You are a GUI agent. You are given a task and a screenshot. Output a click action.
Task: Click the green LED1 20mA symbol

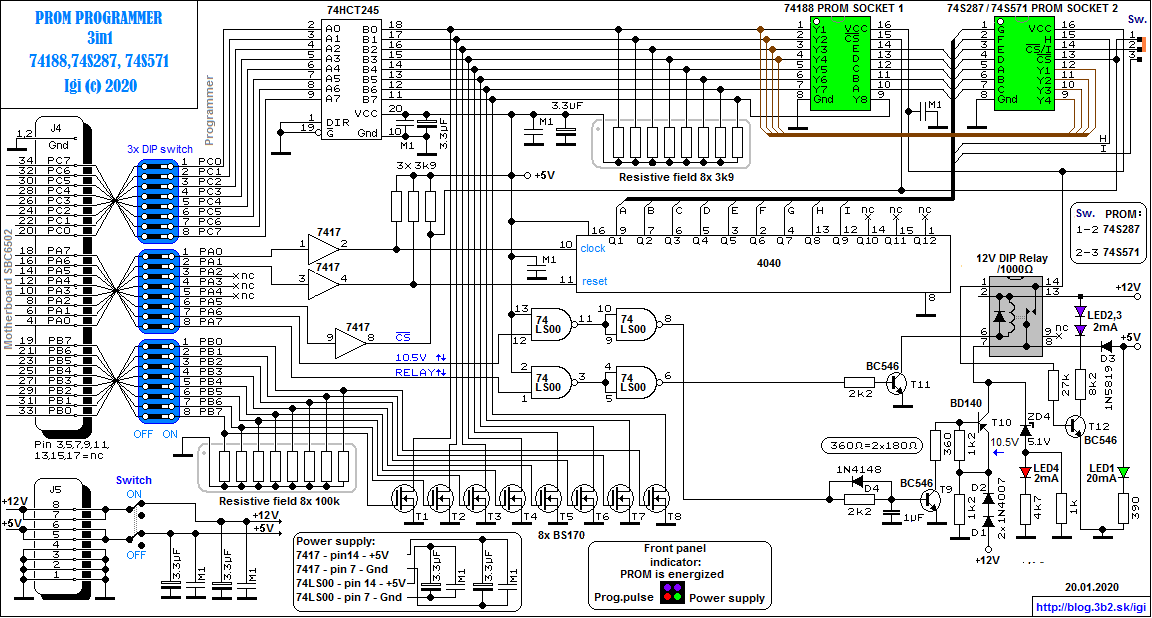[1123, 471]
